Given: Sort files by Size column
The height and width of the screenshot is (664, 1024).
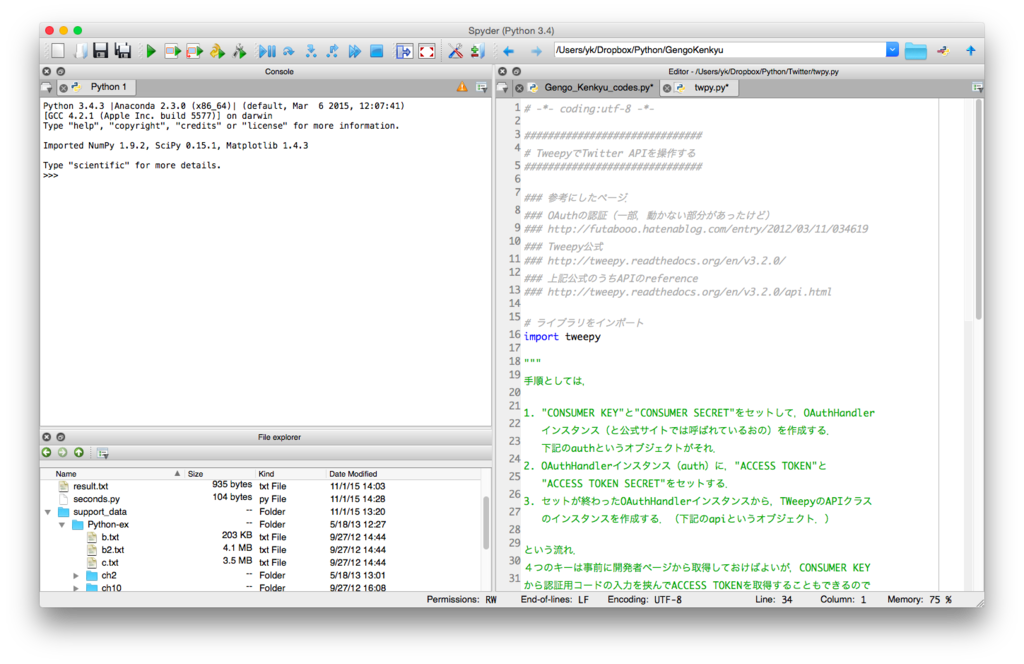Looking at the screenshot, I should tap(219, 473).
